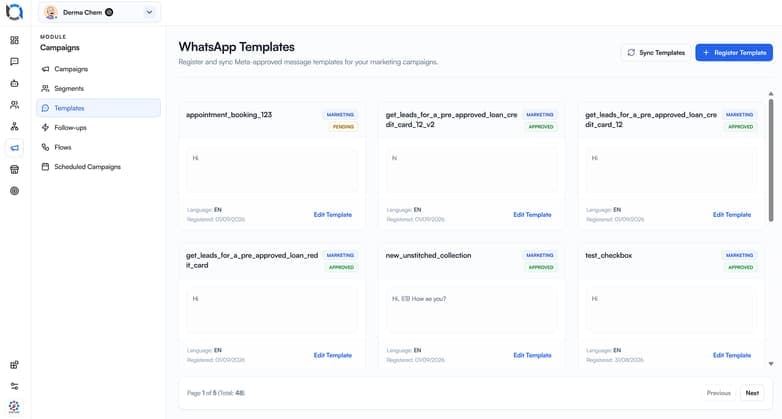This screenshot has width=782, height=419.
Task: Open the sliders settings icon in left rail
Action: coord(14,386)
